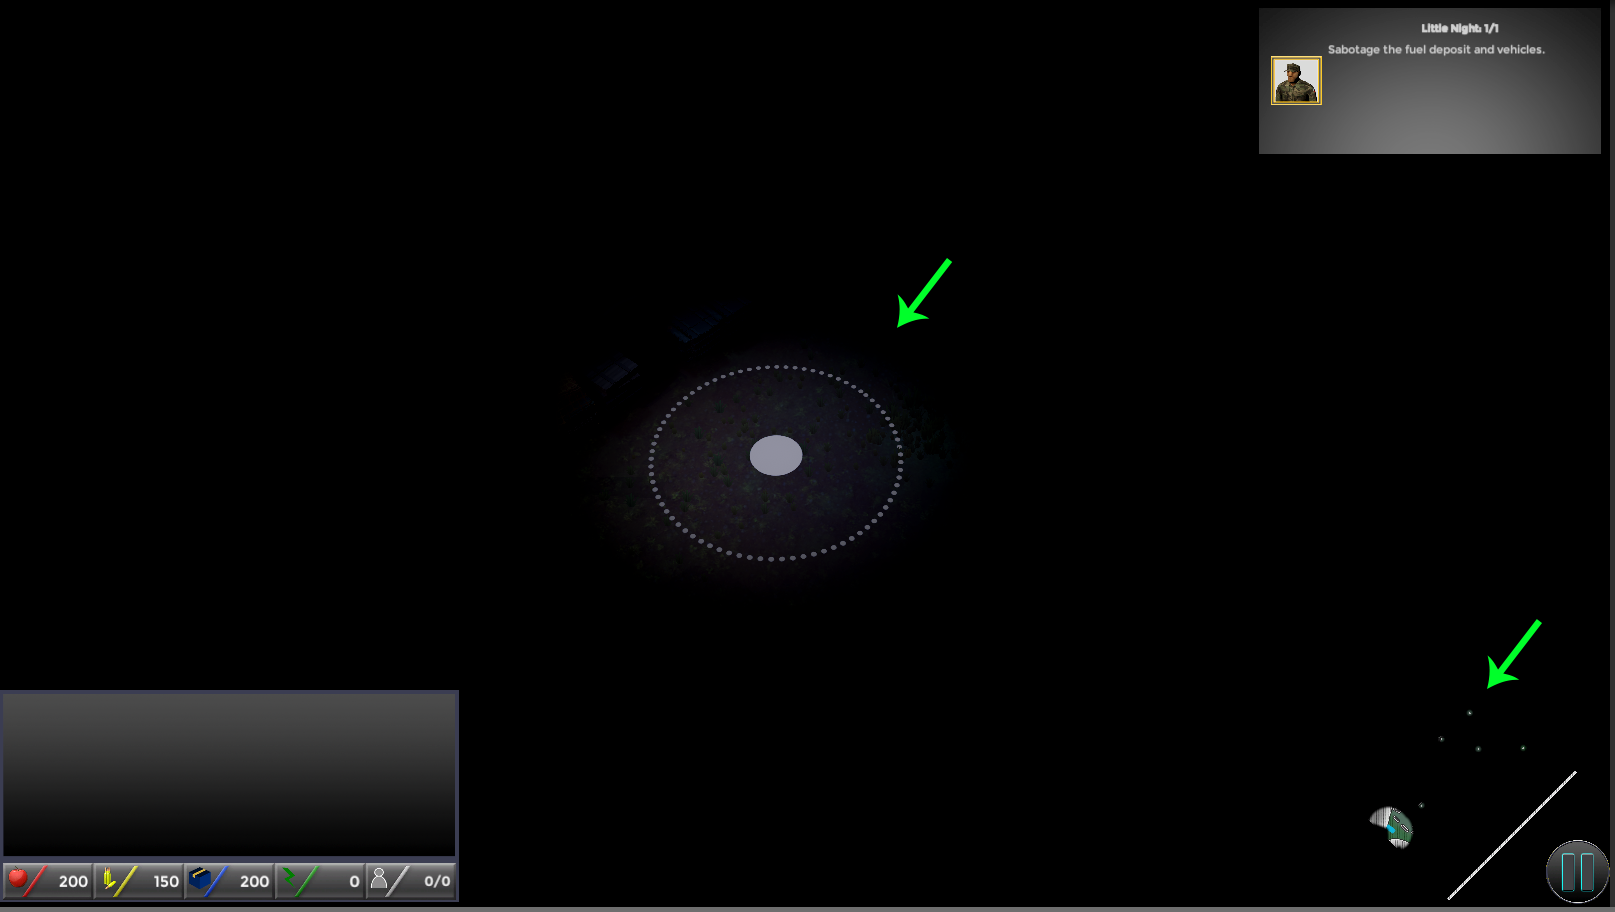Image resolution: width=1615 pixels, height=912 pixels.
Task: Click the red apple food icon
Action: pos(18,879)
